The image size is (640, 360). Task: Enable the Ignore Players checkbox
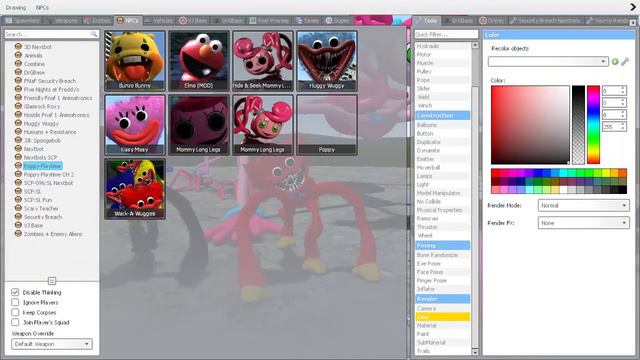click(x=15, y=302)
